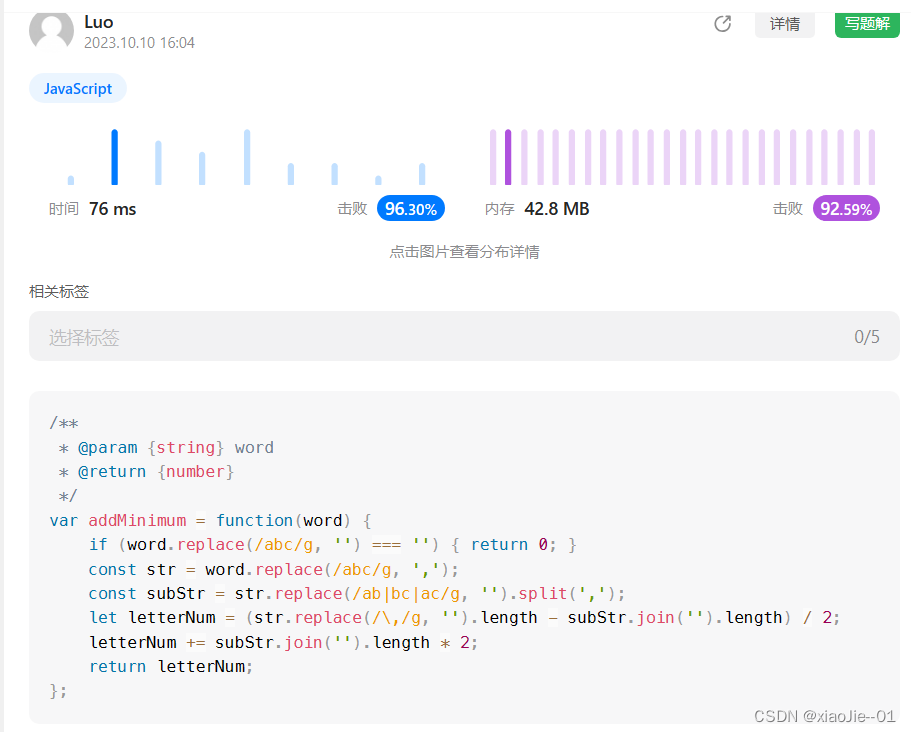911x732 pixels.
Task: Click Luo's profile avatar
Action: click(x=51, y=31)
